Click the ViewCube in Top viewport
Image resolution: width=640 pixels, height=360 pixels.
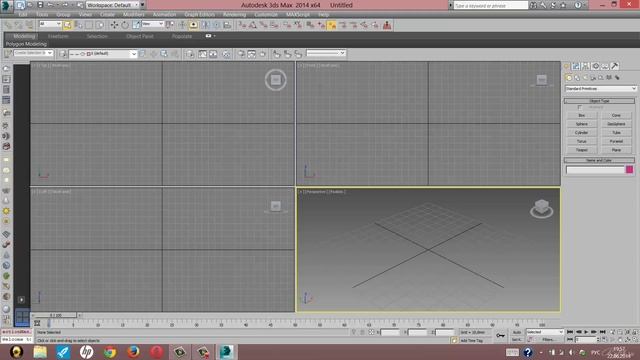tap(276, 80)
